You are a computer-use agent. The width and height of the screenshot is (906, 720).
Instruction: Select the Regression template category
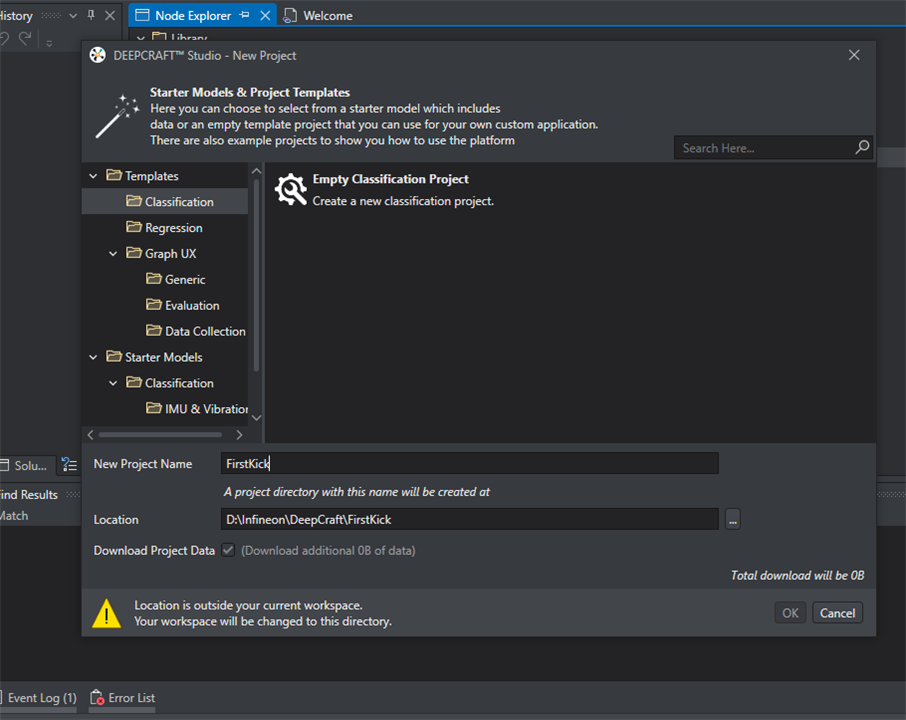[x=165, y=228]
